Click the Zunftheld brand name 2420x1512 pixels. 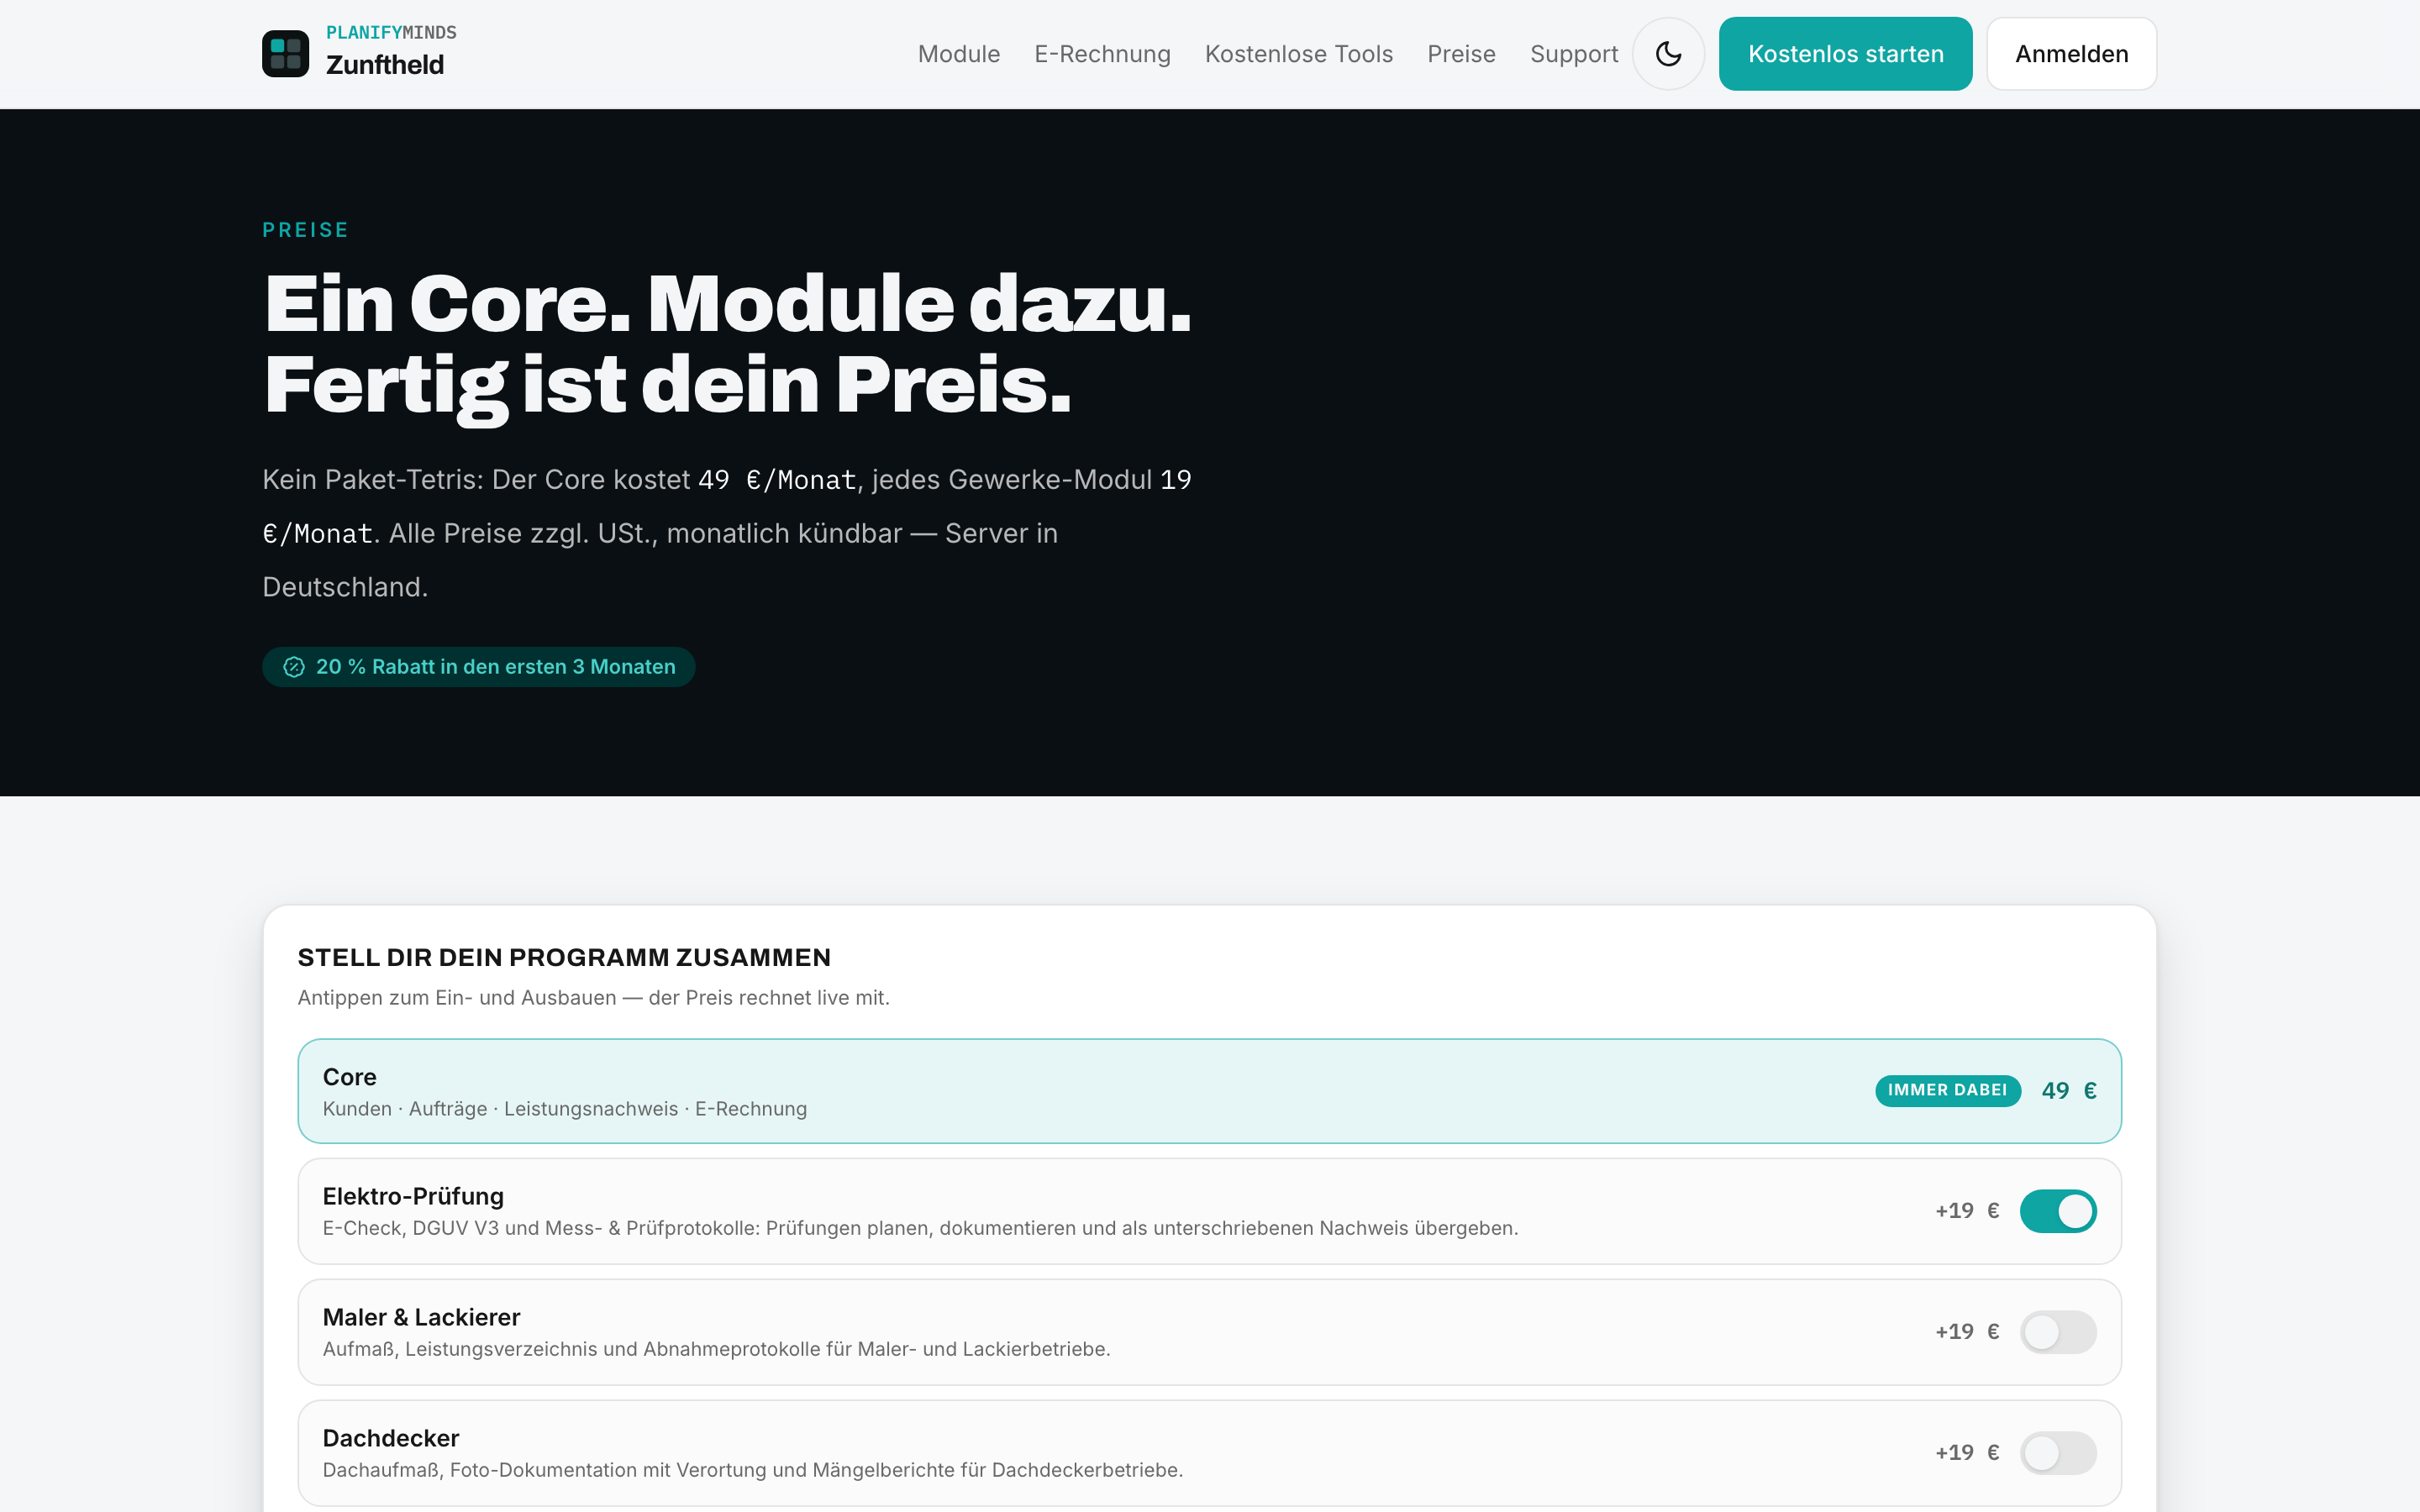385,65
